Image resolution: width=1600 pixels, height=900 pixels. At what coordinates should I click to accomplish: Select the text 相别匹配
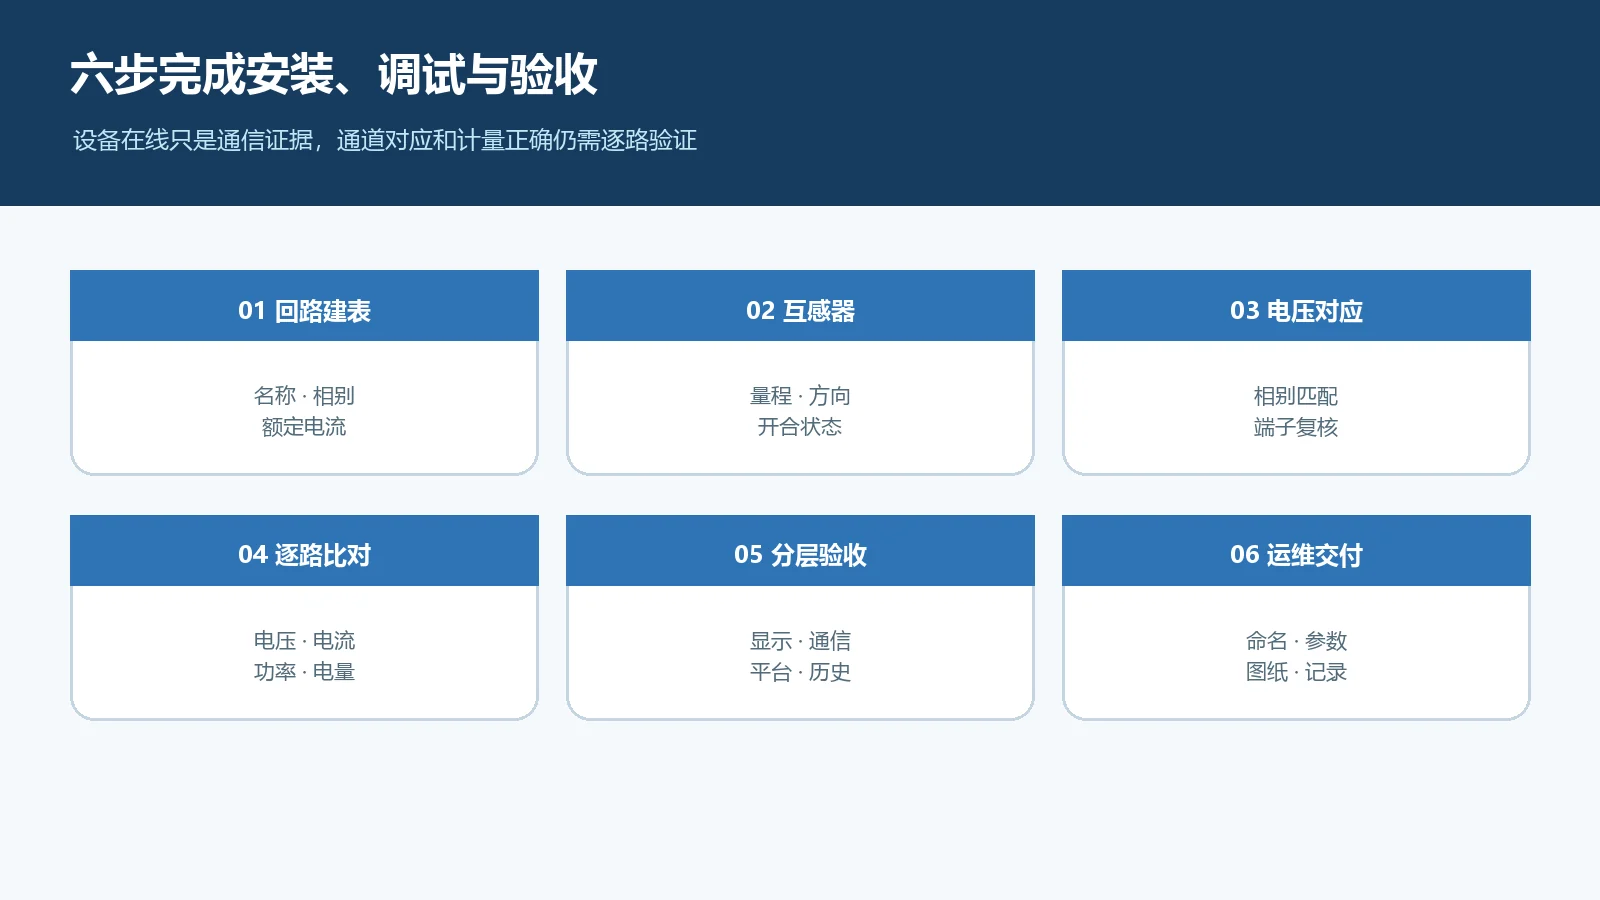(1296, 396)
